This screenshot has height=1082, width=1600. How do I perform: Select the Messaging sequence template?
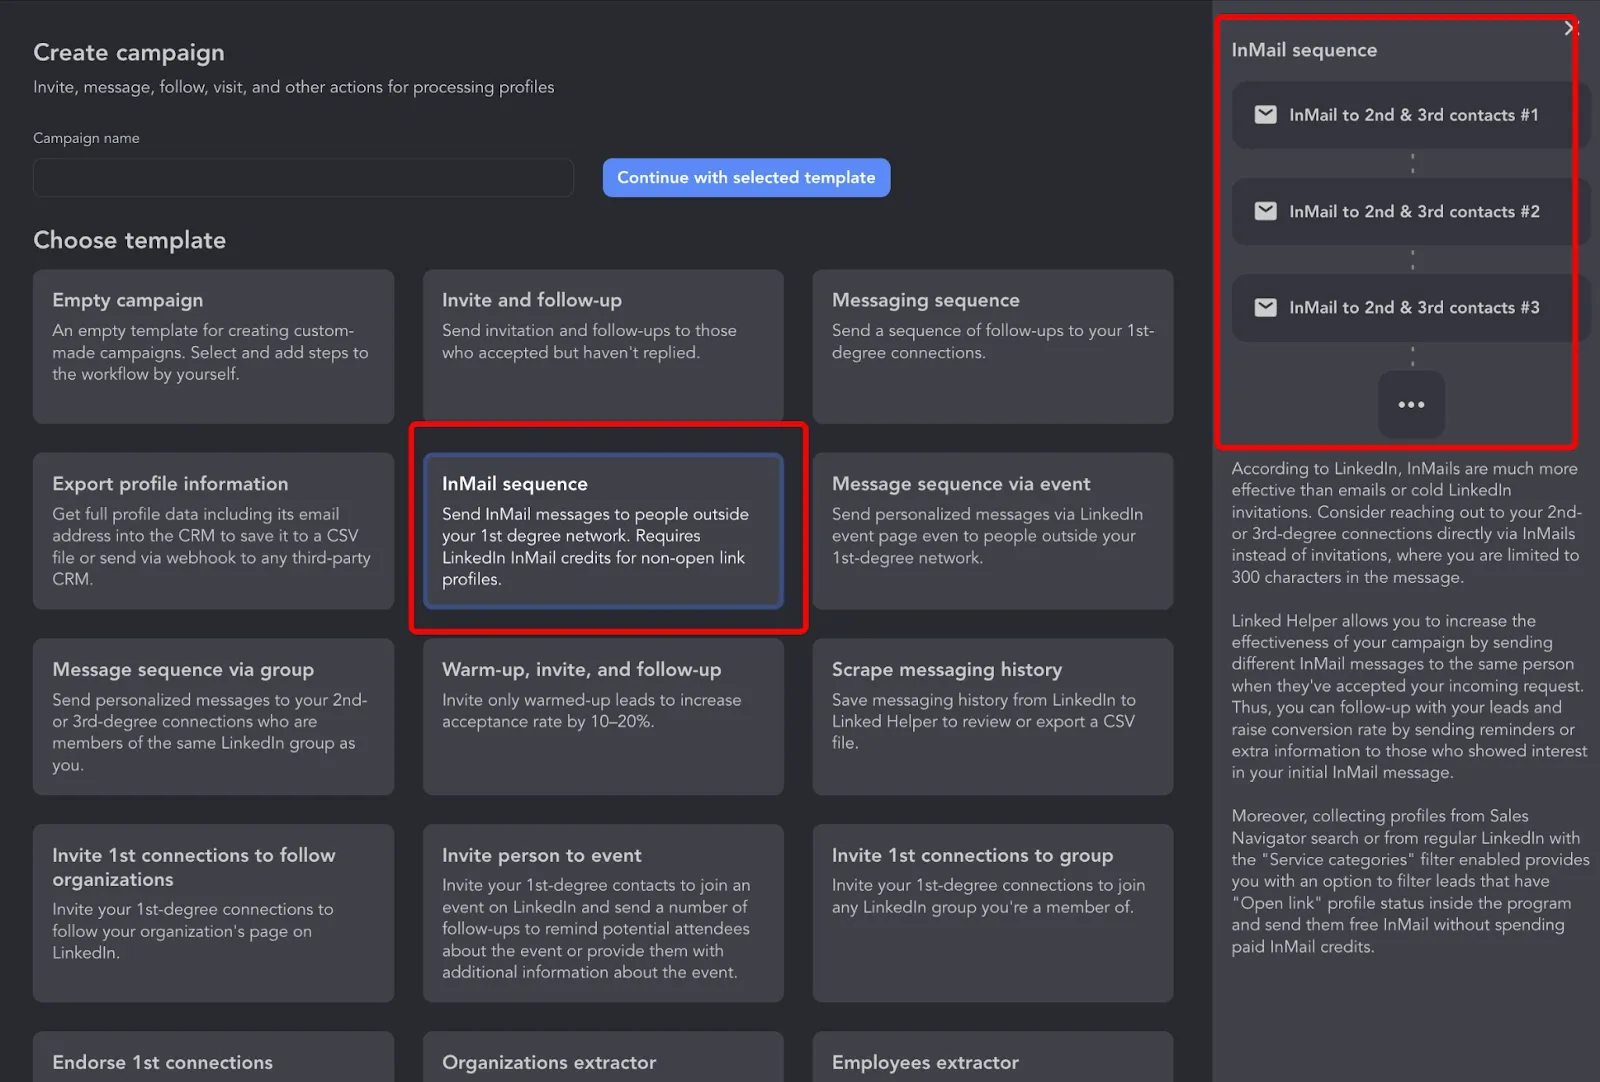click(x=993, y=346)
